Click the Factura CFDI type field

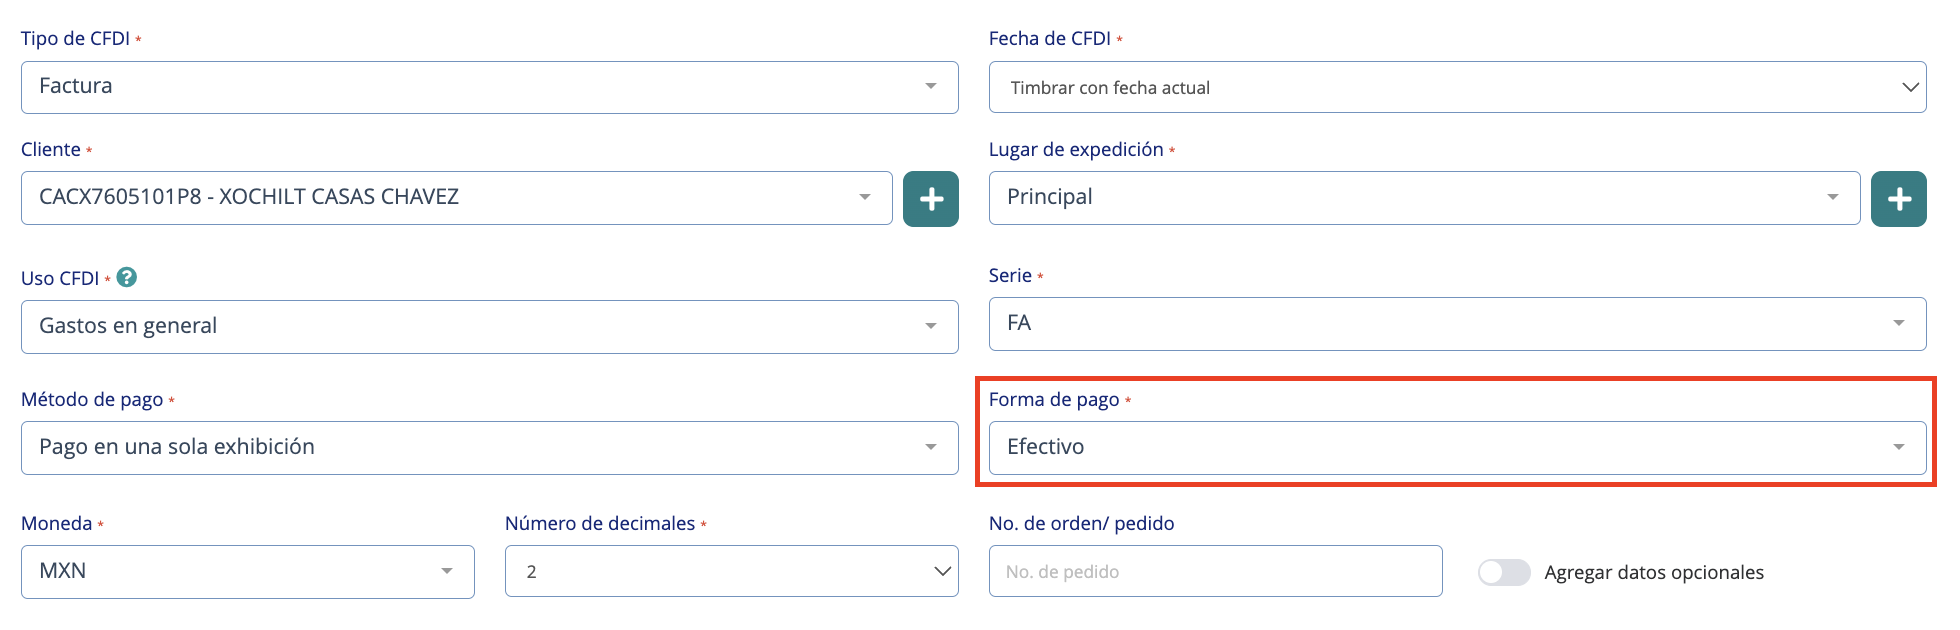point(489,87)
